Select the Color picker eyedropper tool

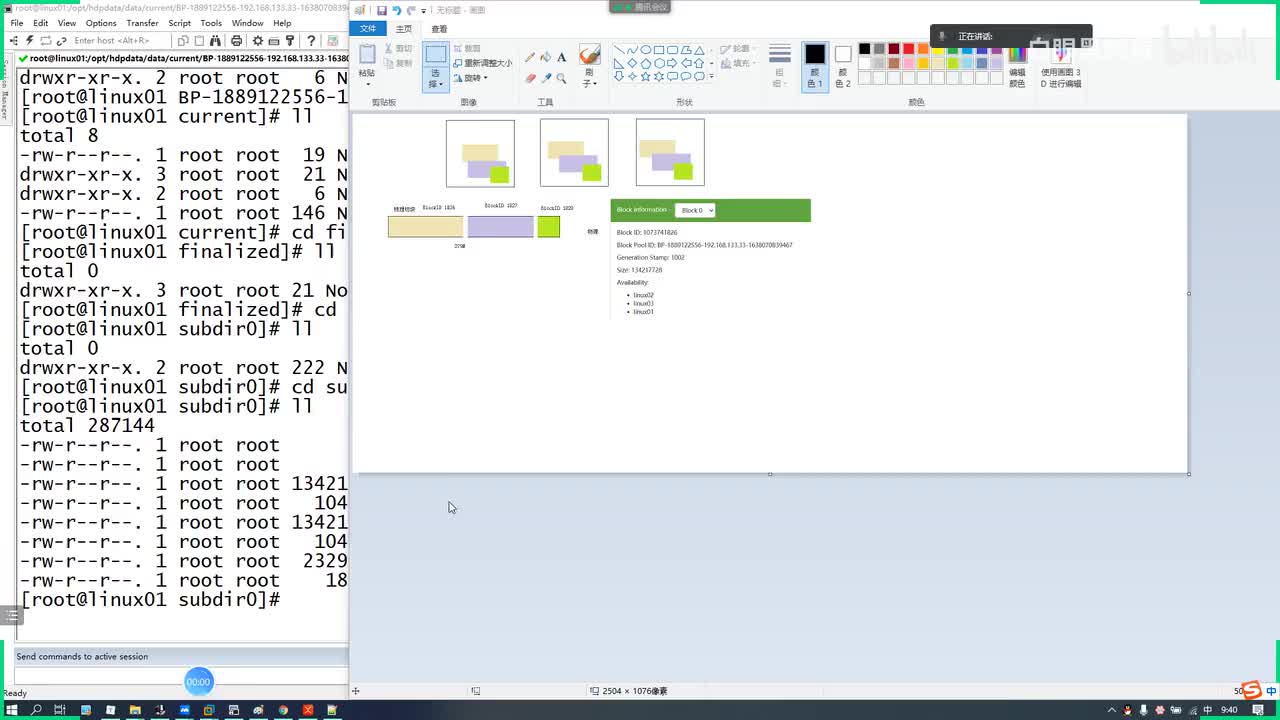pyautogui.click(x=546, y=77)
